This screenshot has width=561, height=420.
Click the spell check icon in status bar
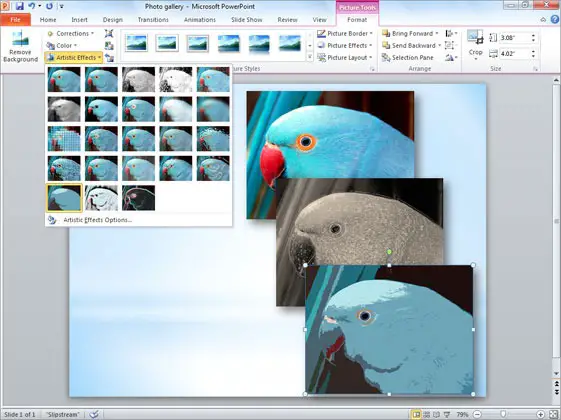94,415
